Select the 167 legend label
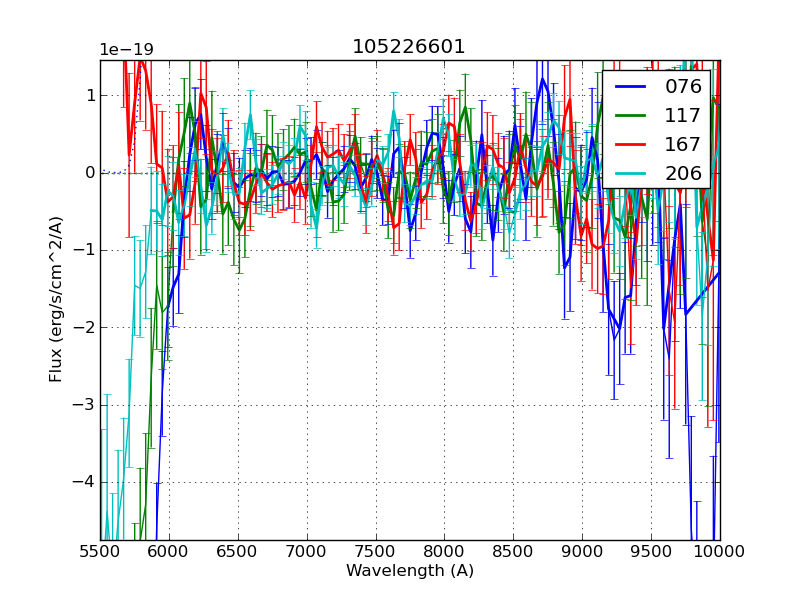The height and width of the screenshot is (600, 800). (x=683, y=145)
